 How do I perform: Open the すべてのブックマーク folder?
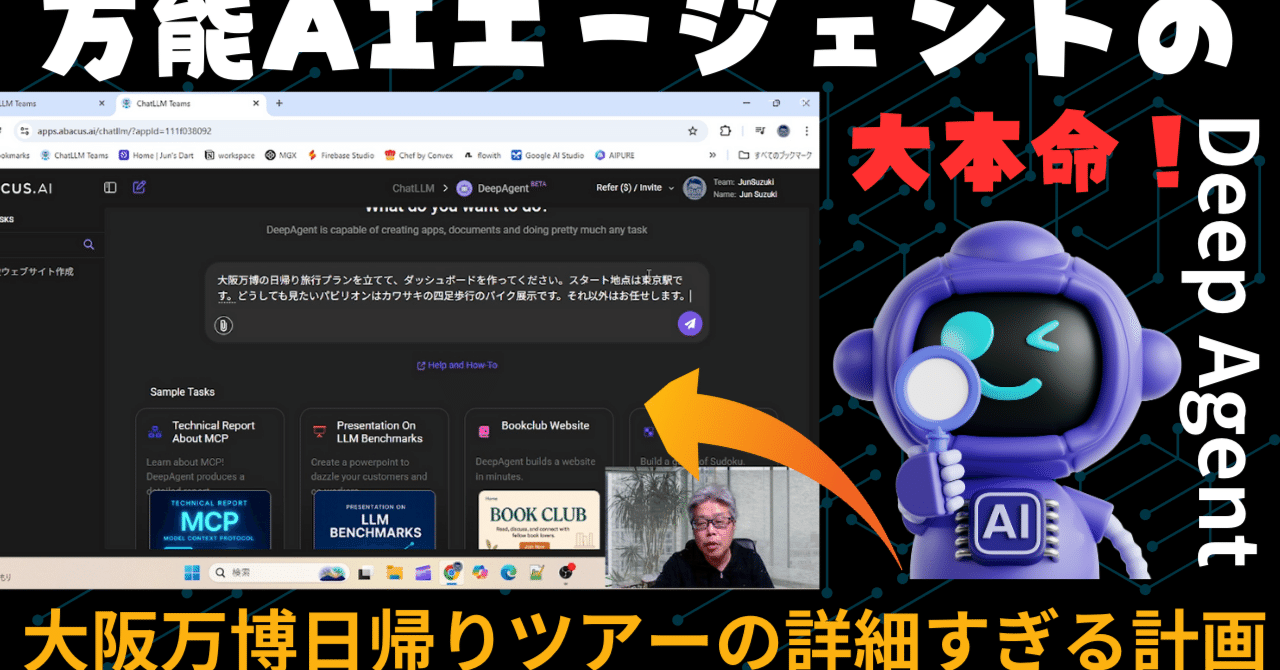click(x=775, y=154)
